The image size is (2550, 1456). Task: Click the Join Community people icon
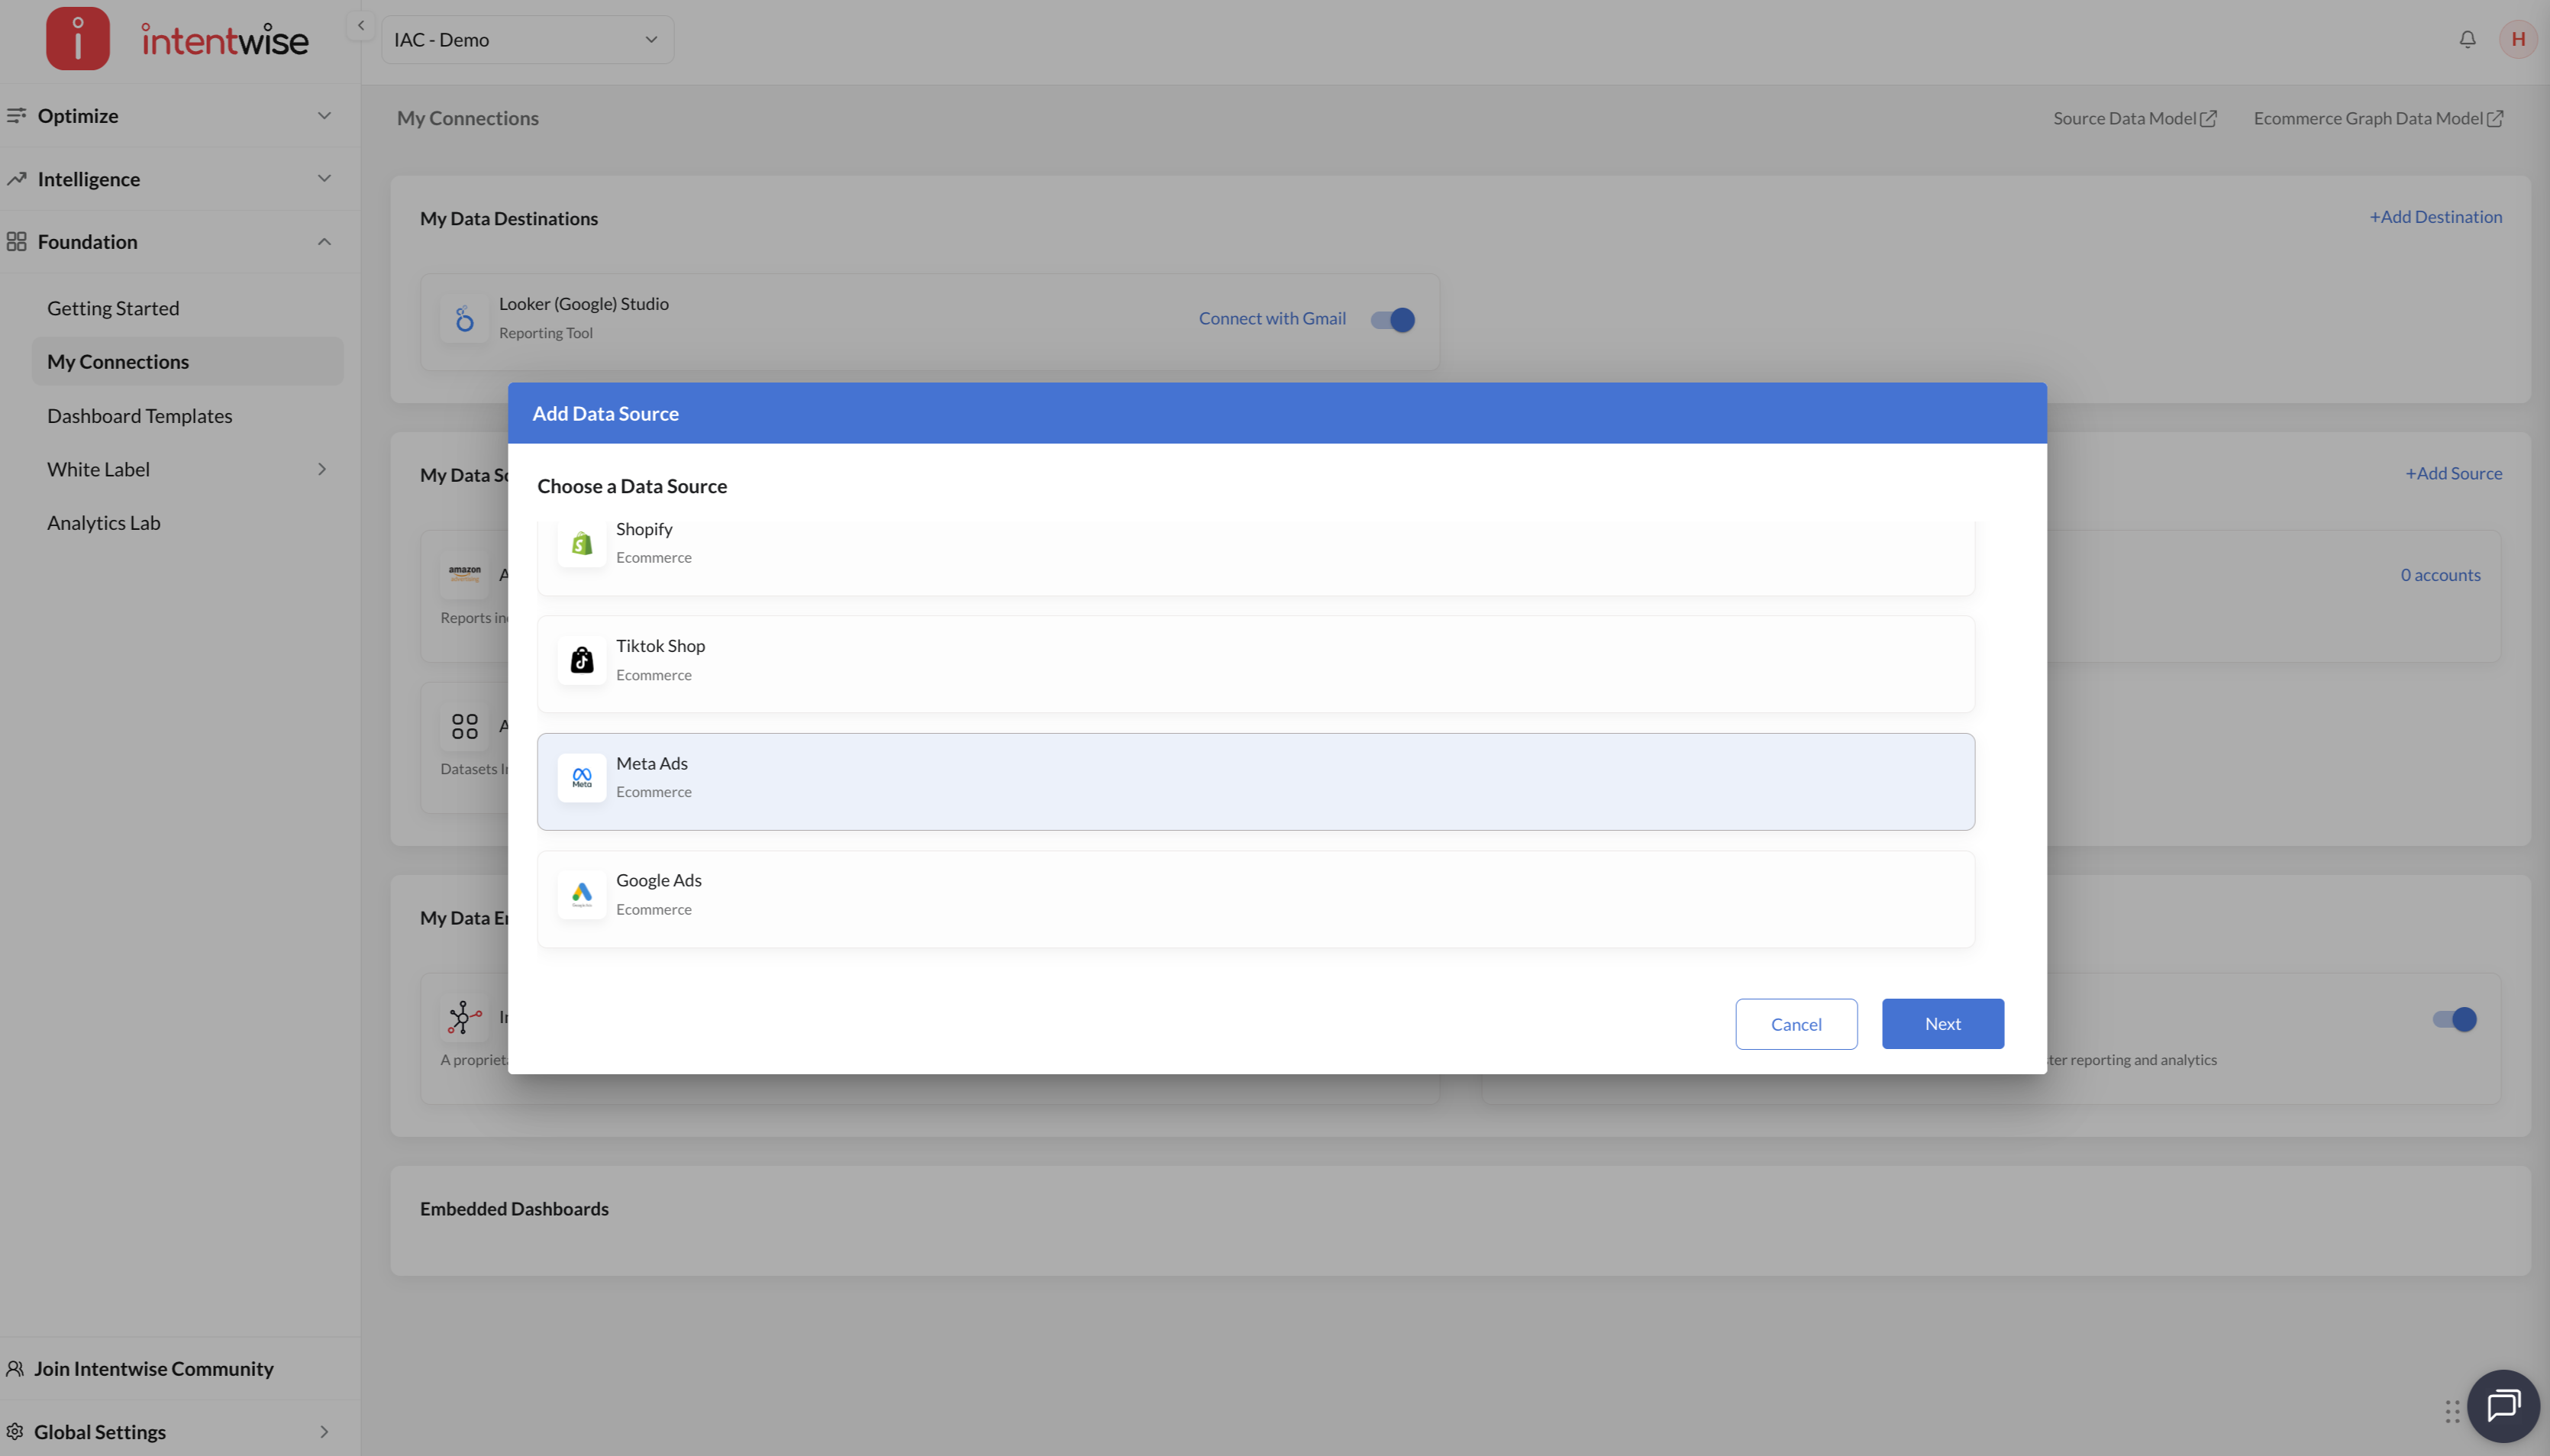pos(15,1368)
